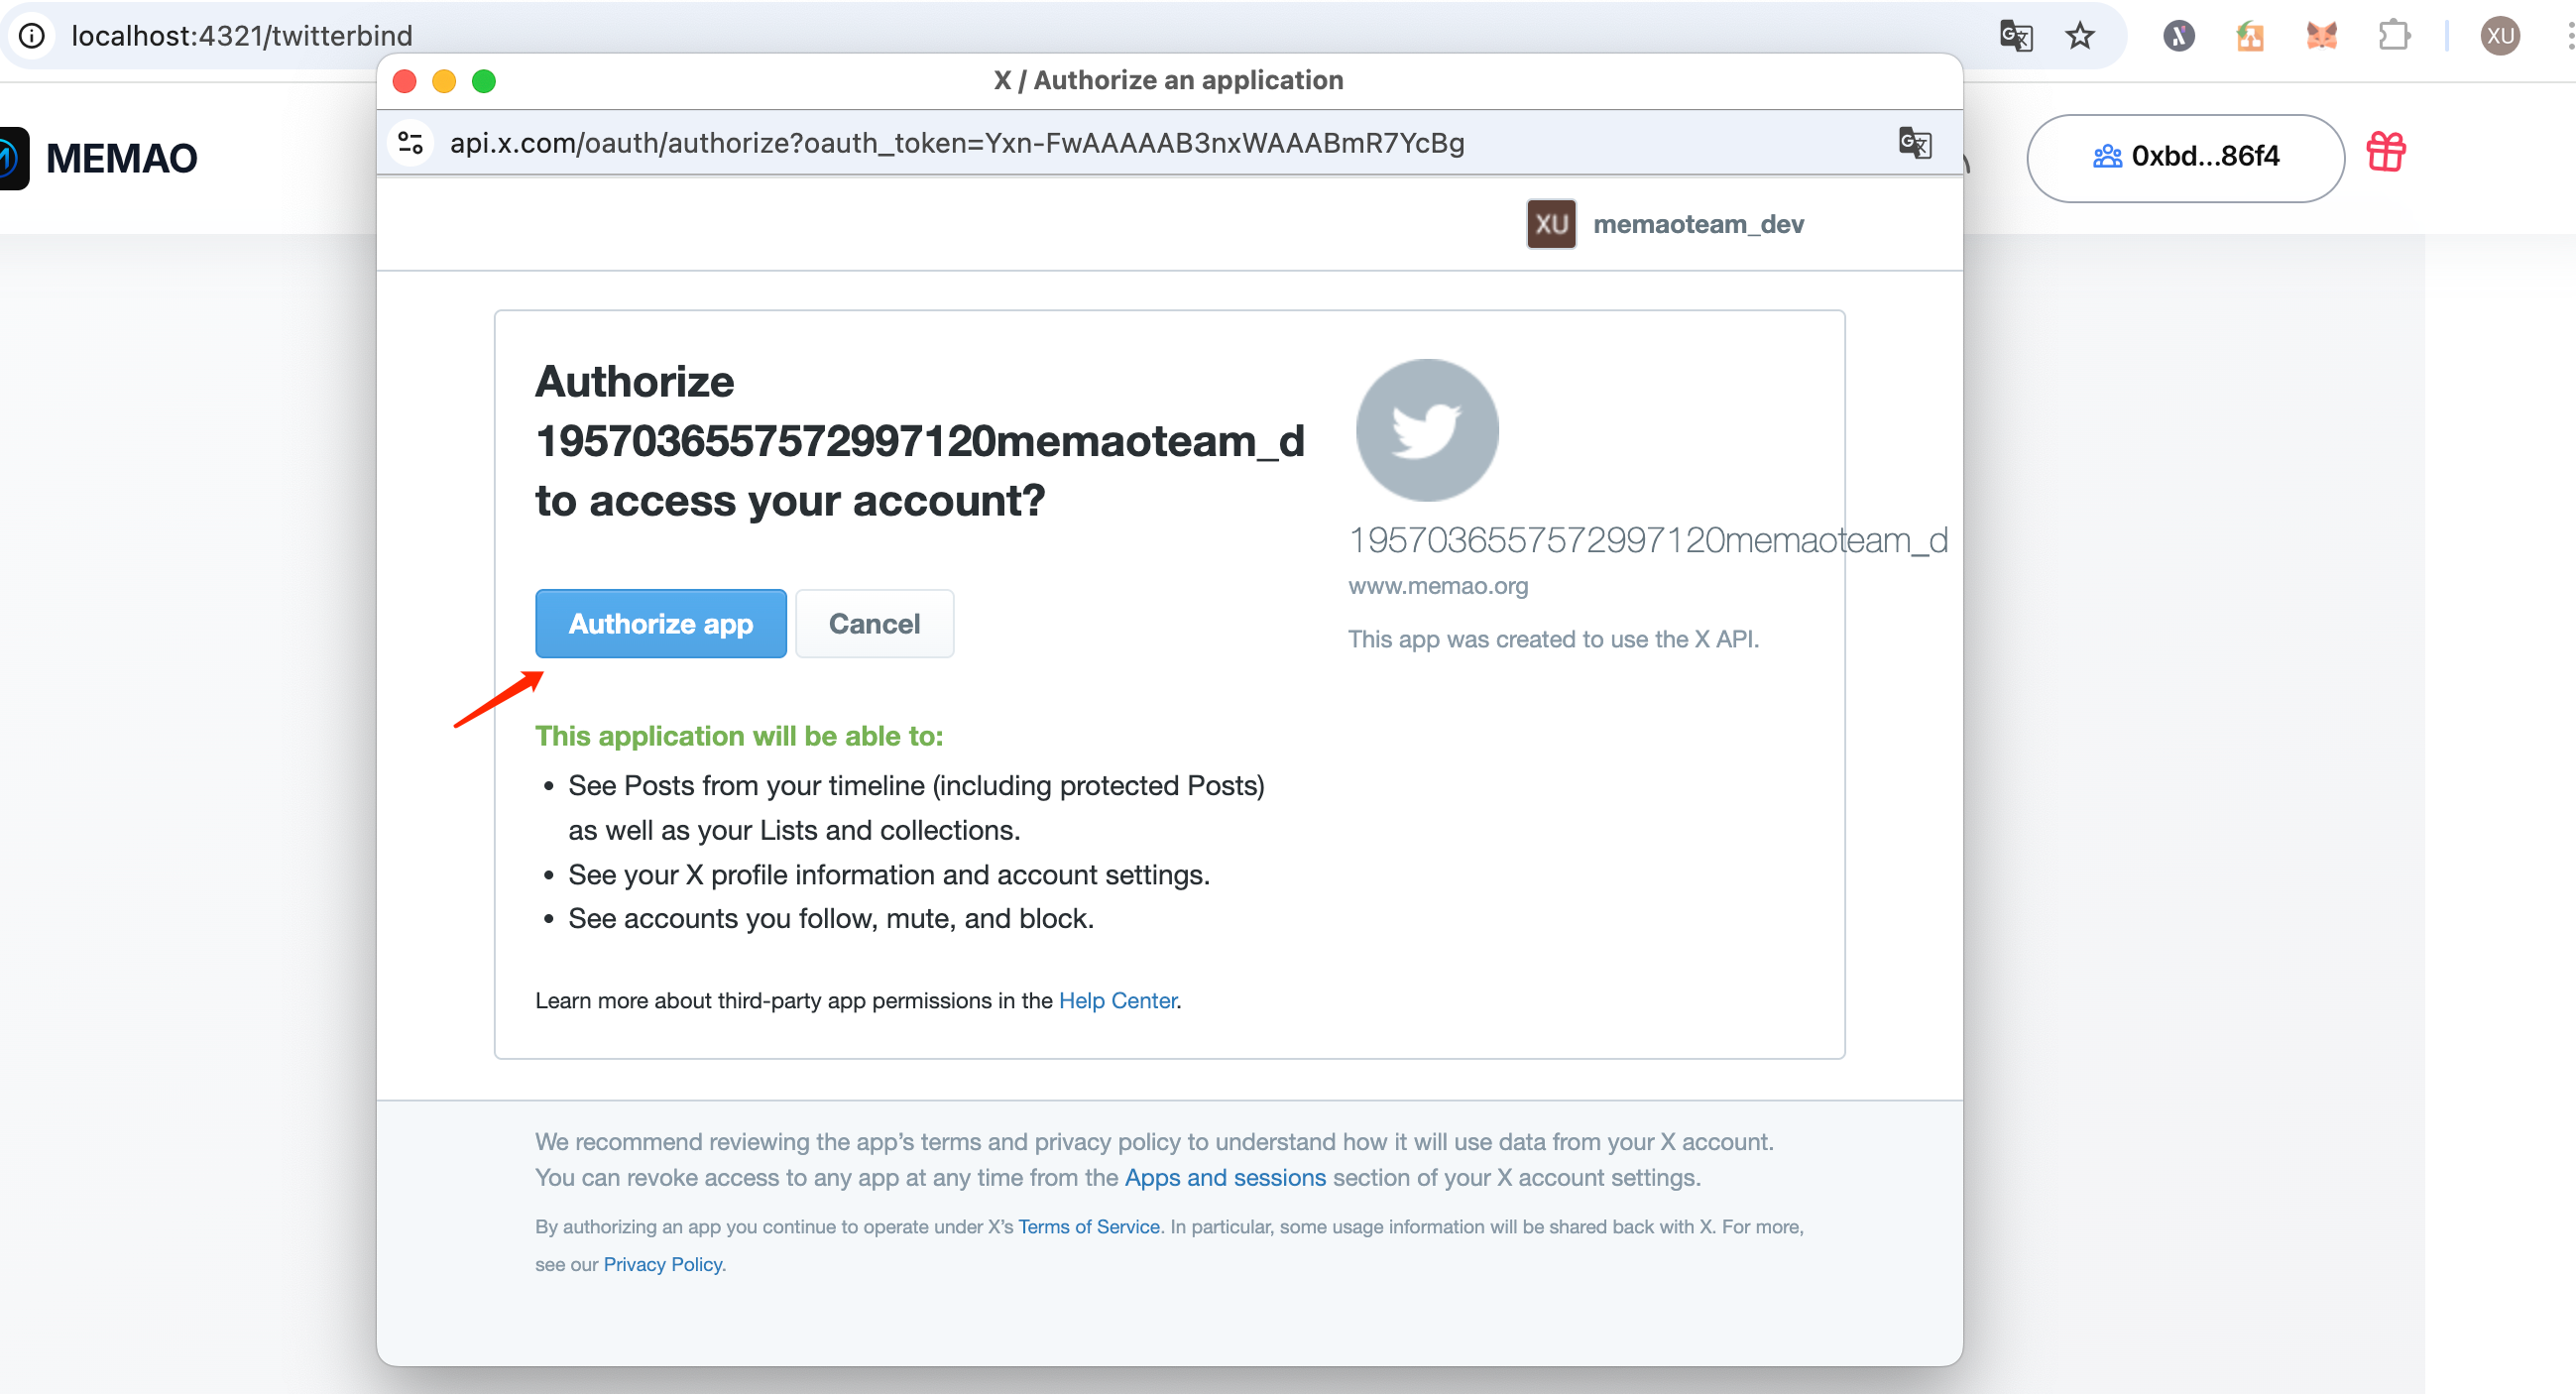Open the Help Center link
2576x1394 pixels.
coord(1117,1000)
